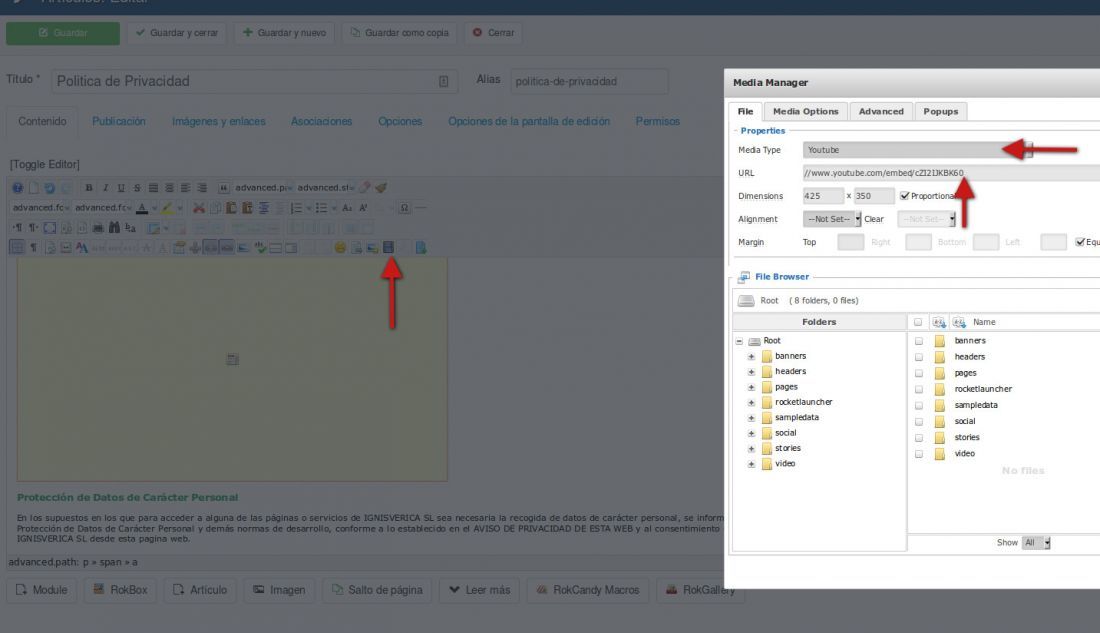Click the Show paragraph marks pilcrow icon

(x=33, y=247)
